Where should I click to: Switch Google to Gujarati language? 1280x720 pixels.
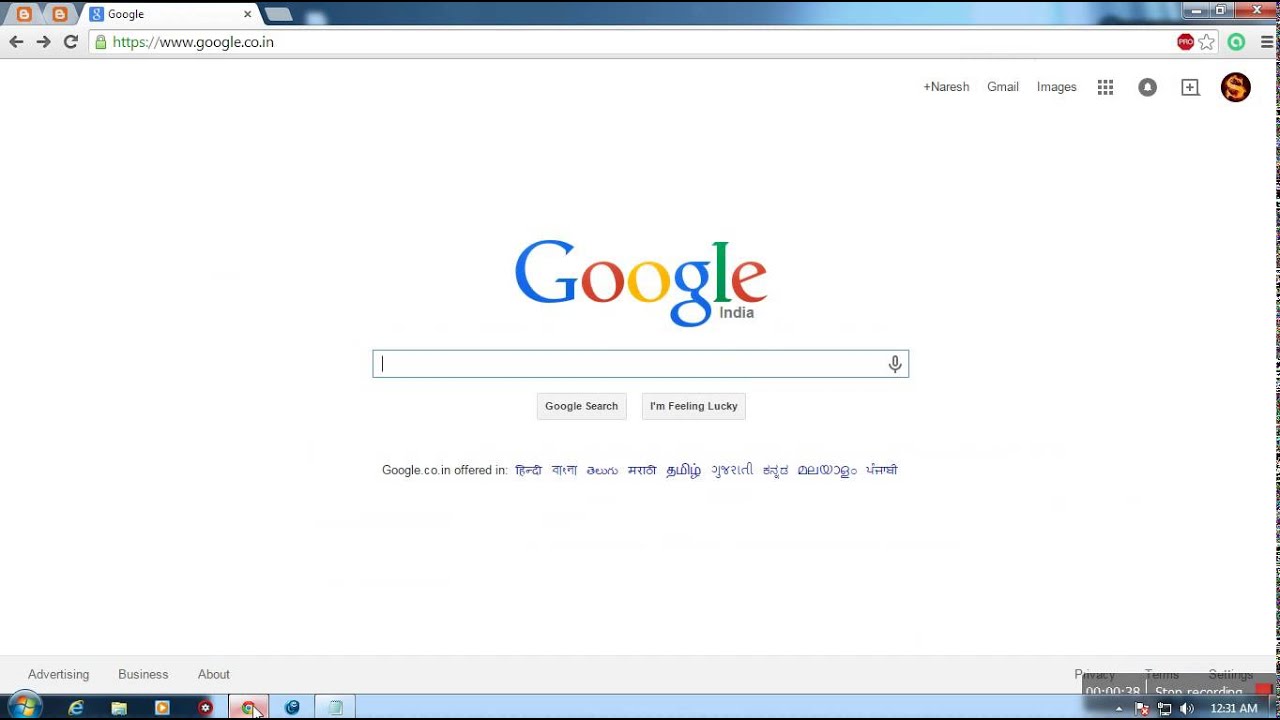click(732, 470)
